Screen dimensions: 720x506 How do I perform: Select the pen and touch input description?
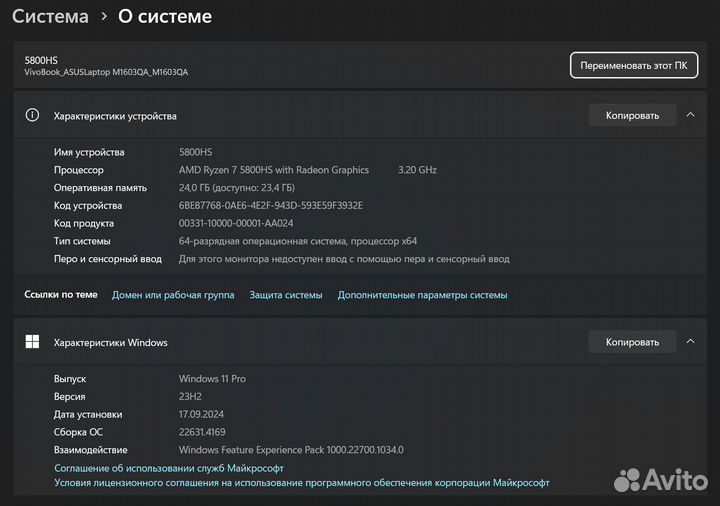click(344, 259)
